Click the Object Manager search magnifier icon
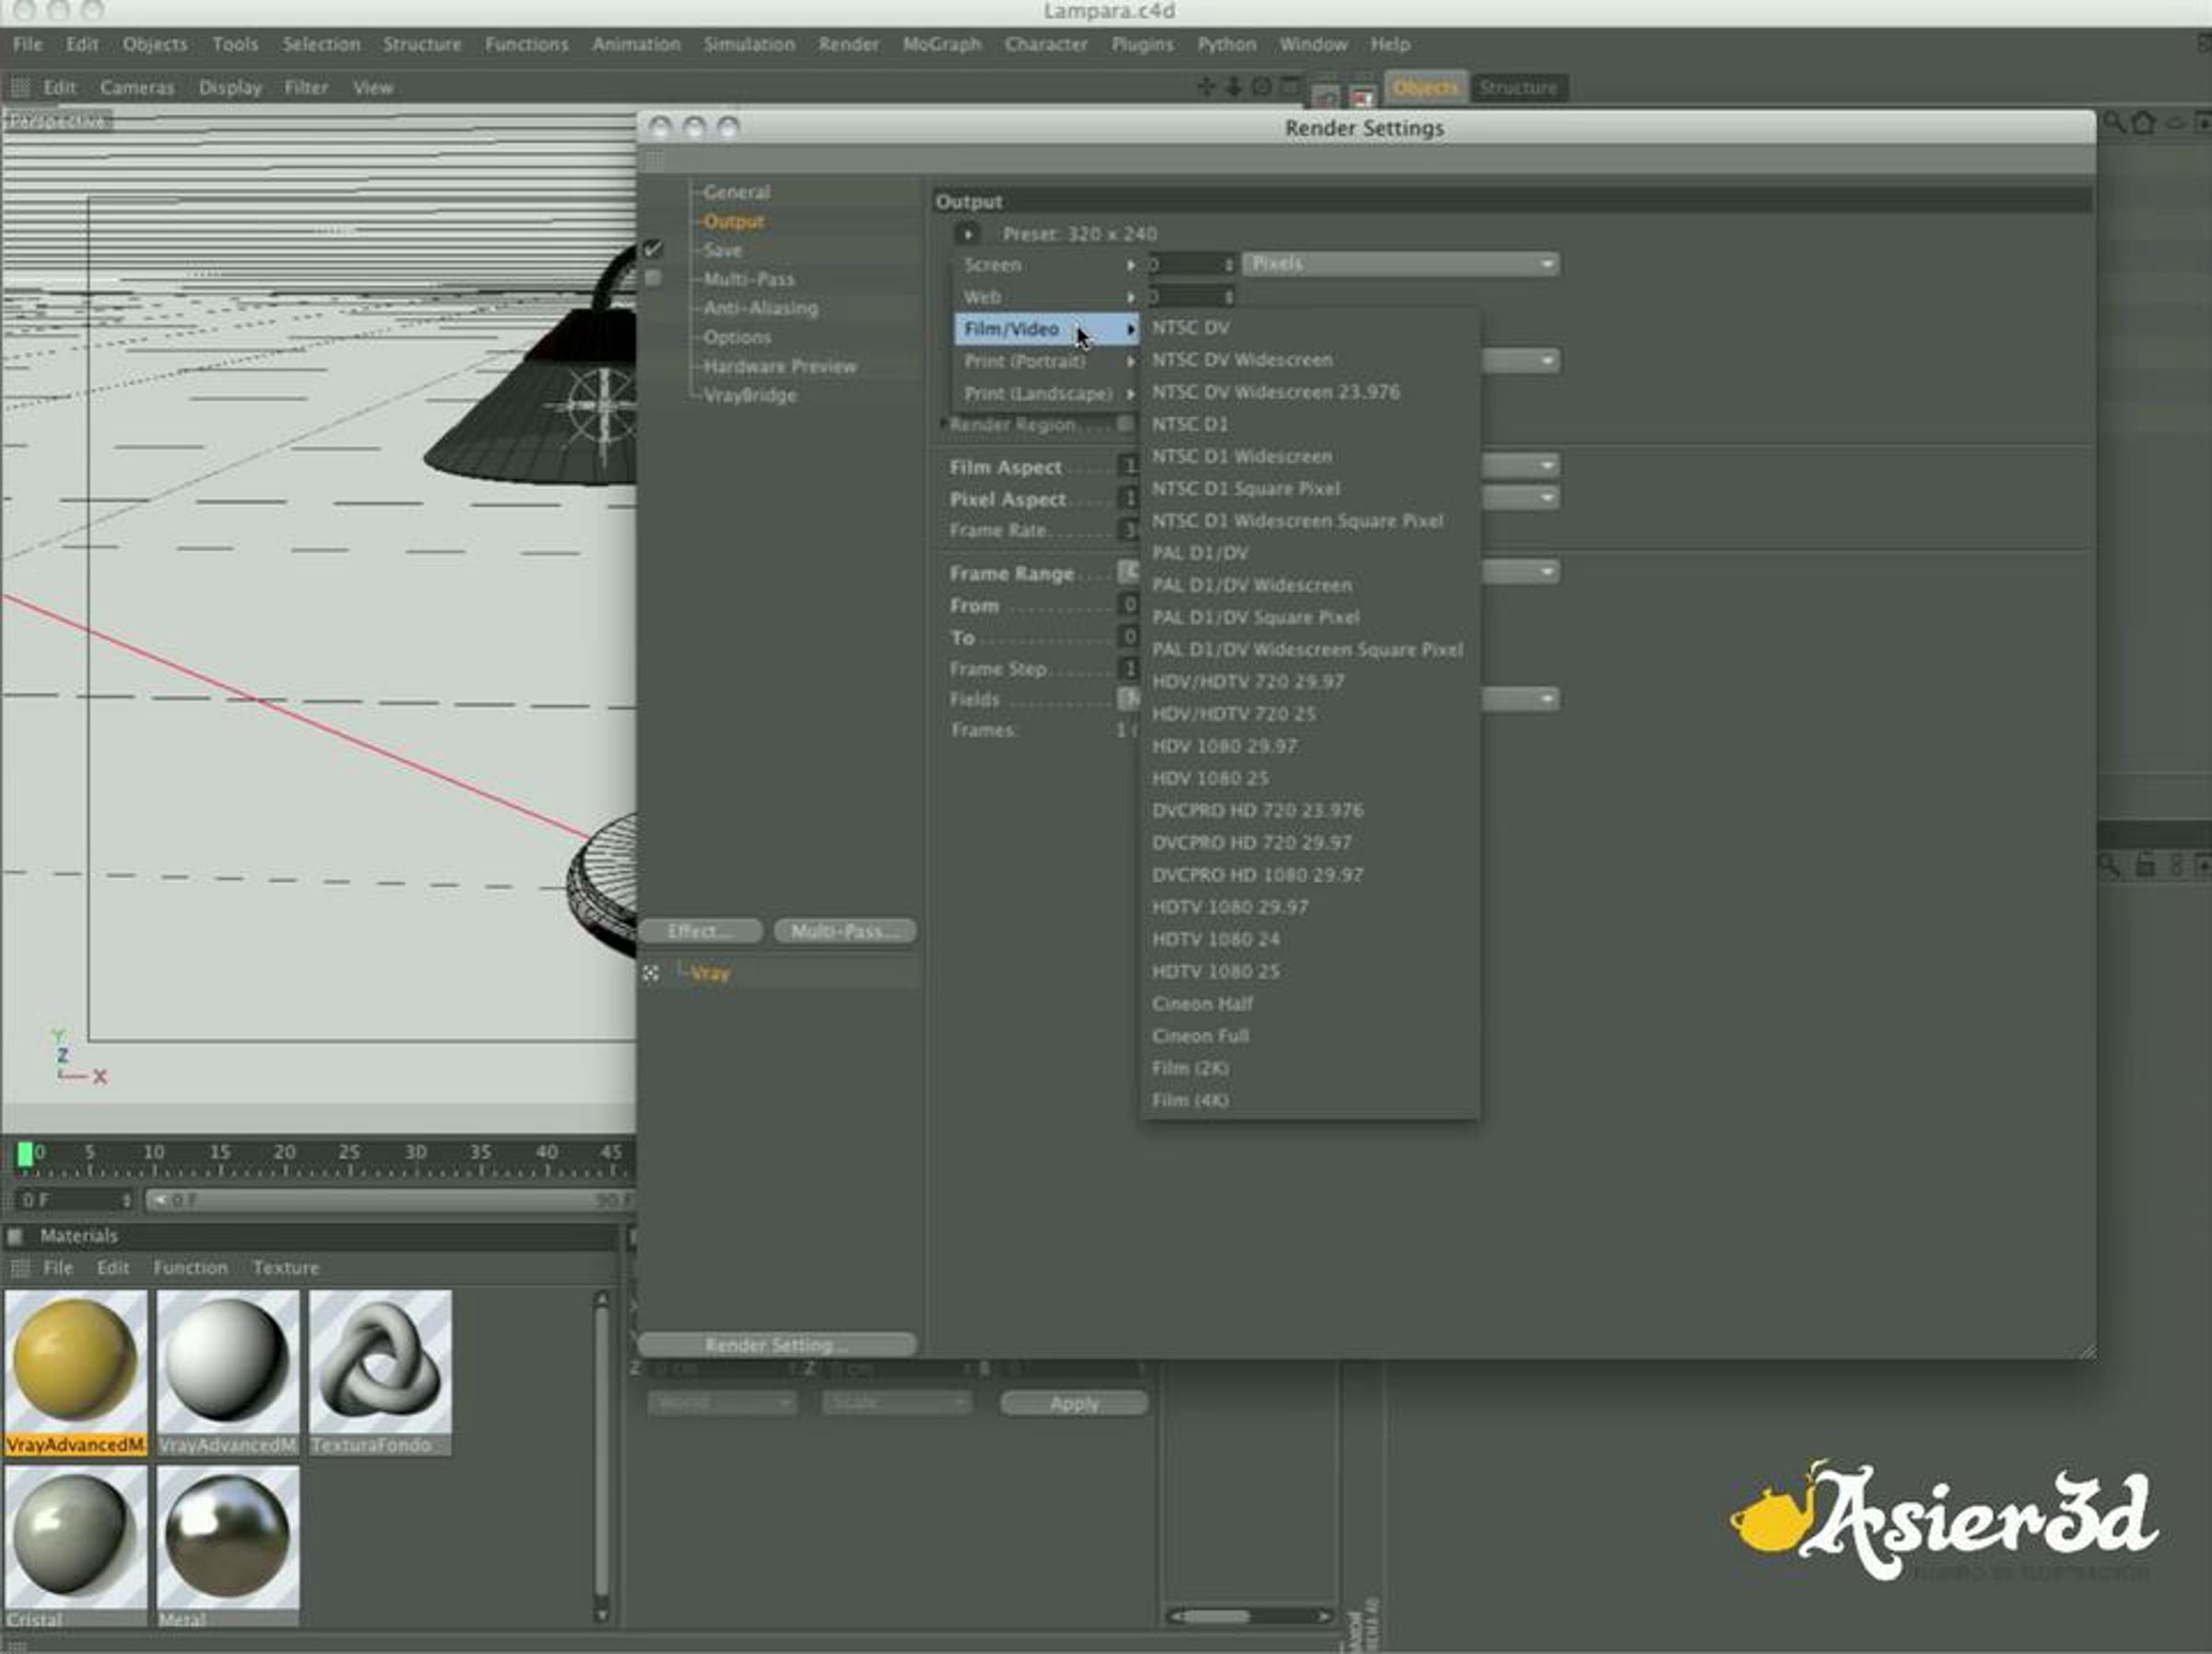Viewport: 2212px width, 1654px height. [2114, 122]
